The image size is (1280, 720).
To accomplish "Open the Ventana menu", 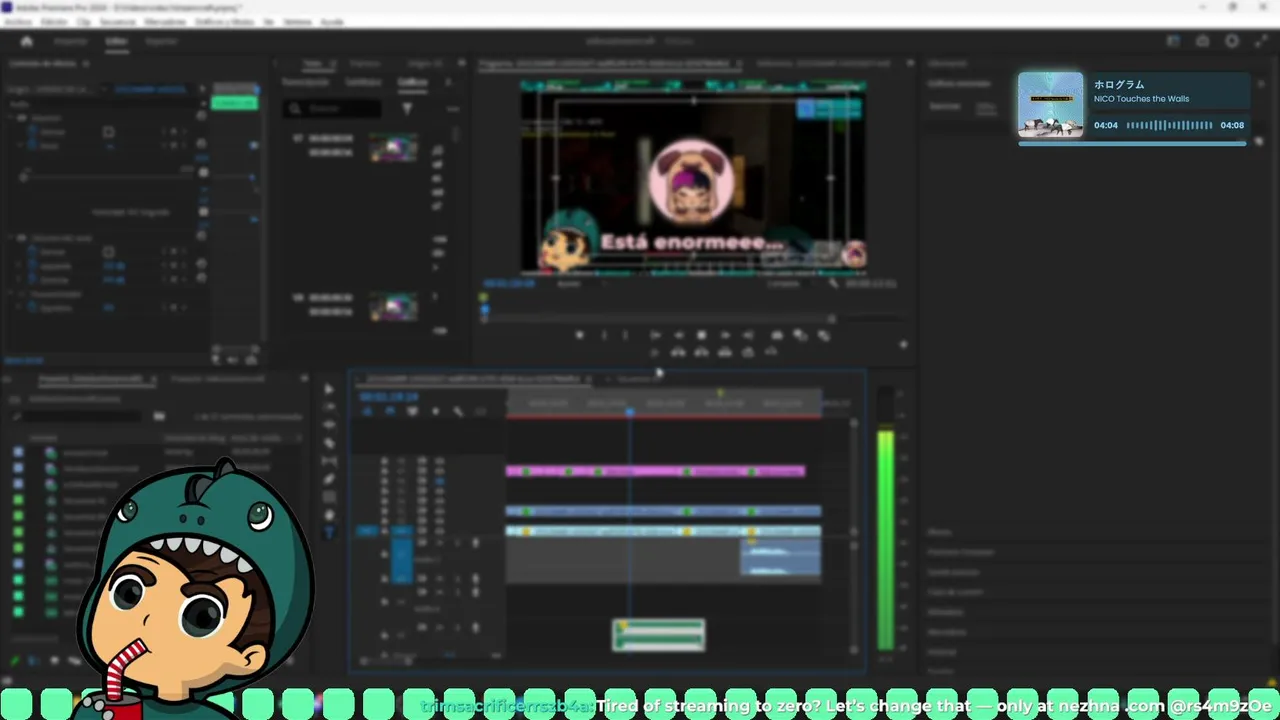I will pos(298,21).
